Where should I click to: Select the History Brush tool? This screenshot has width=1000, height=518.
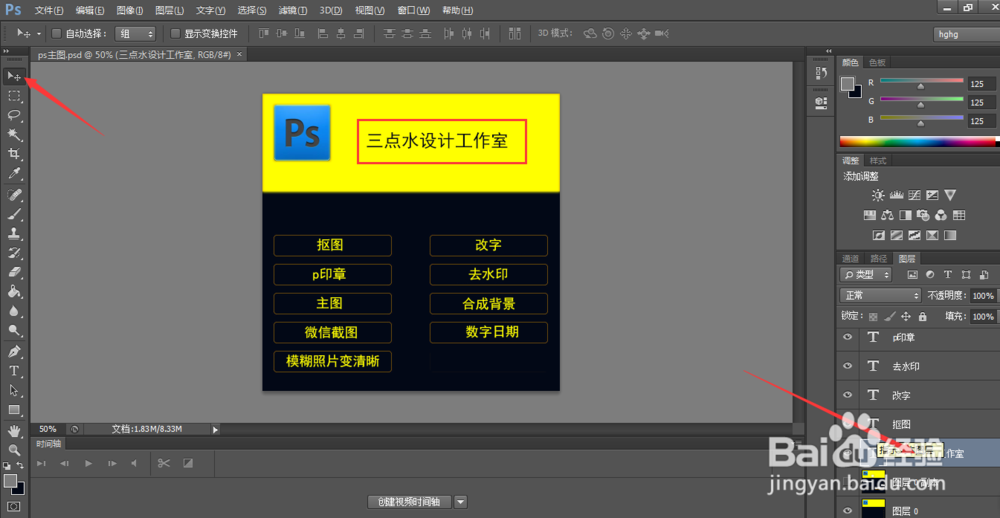tap(14, 253)
